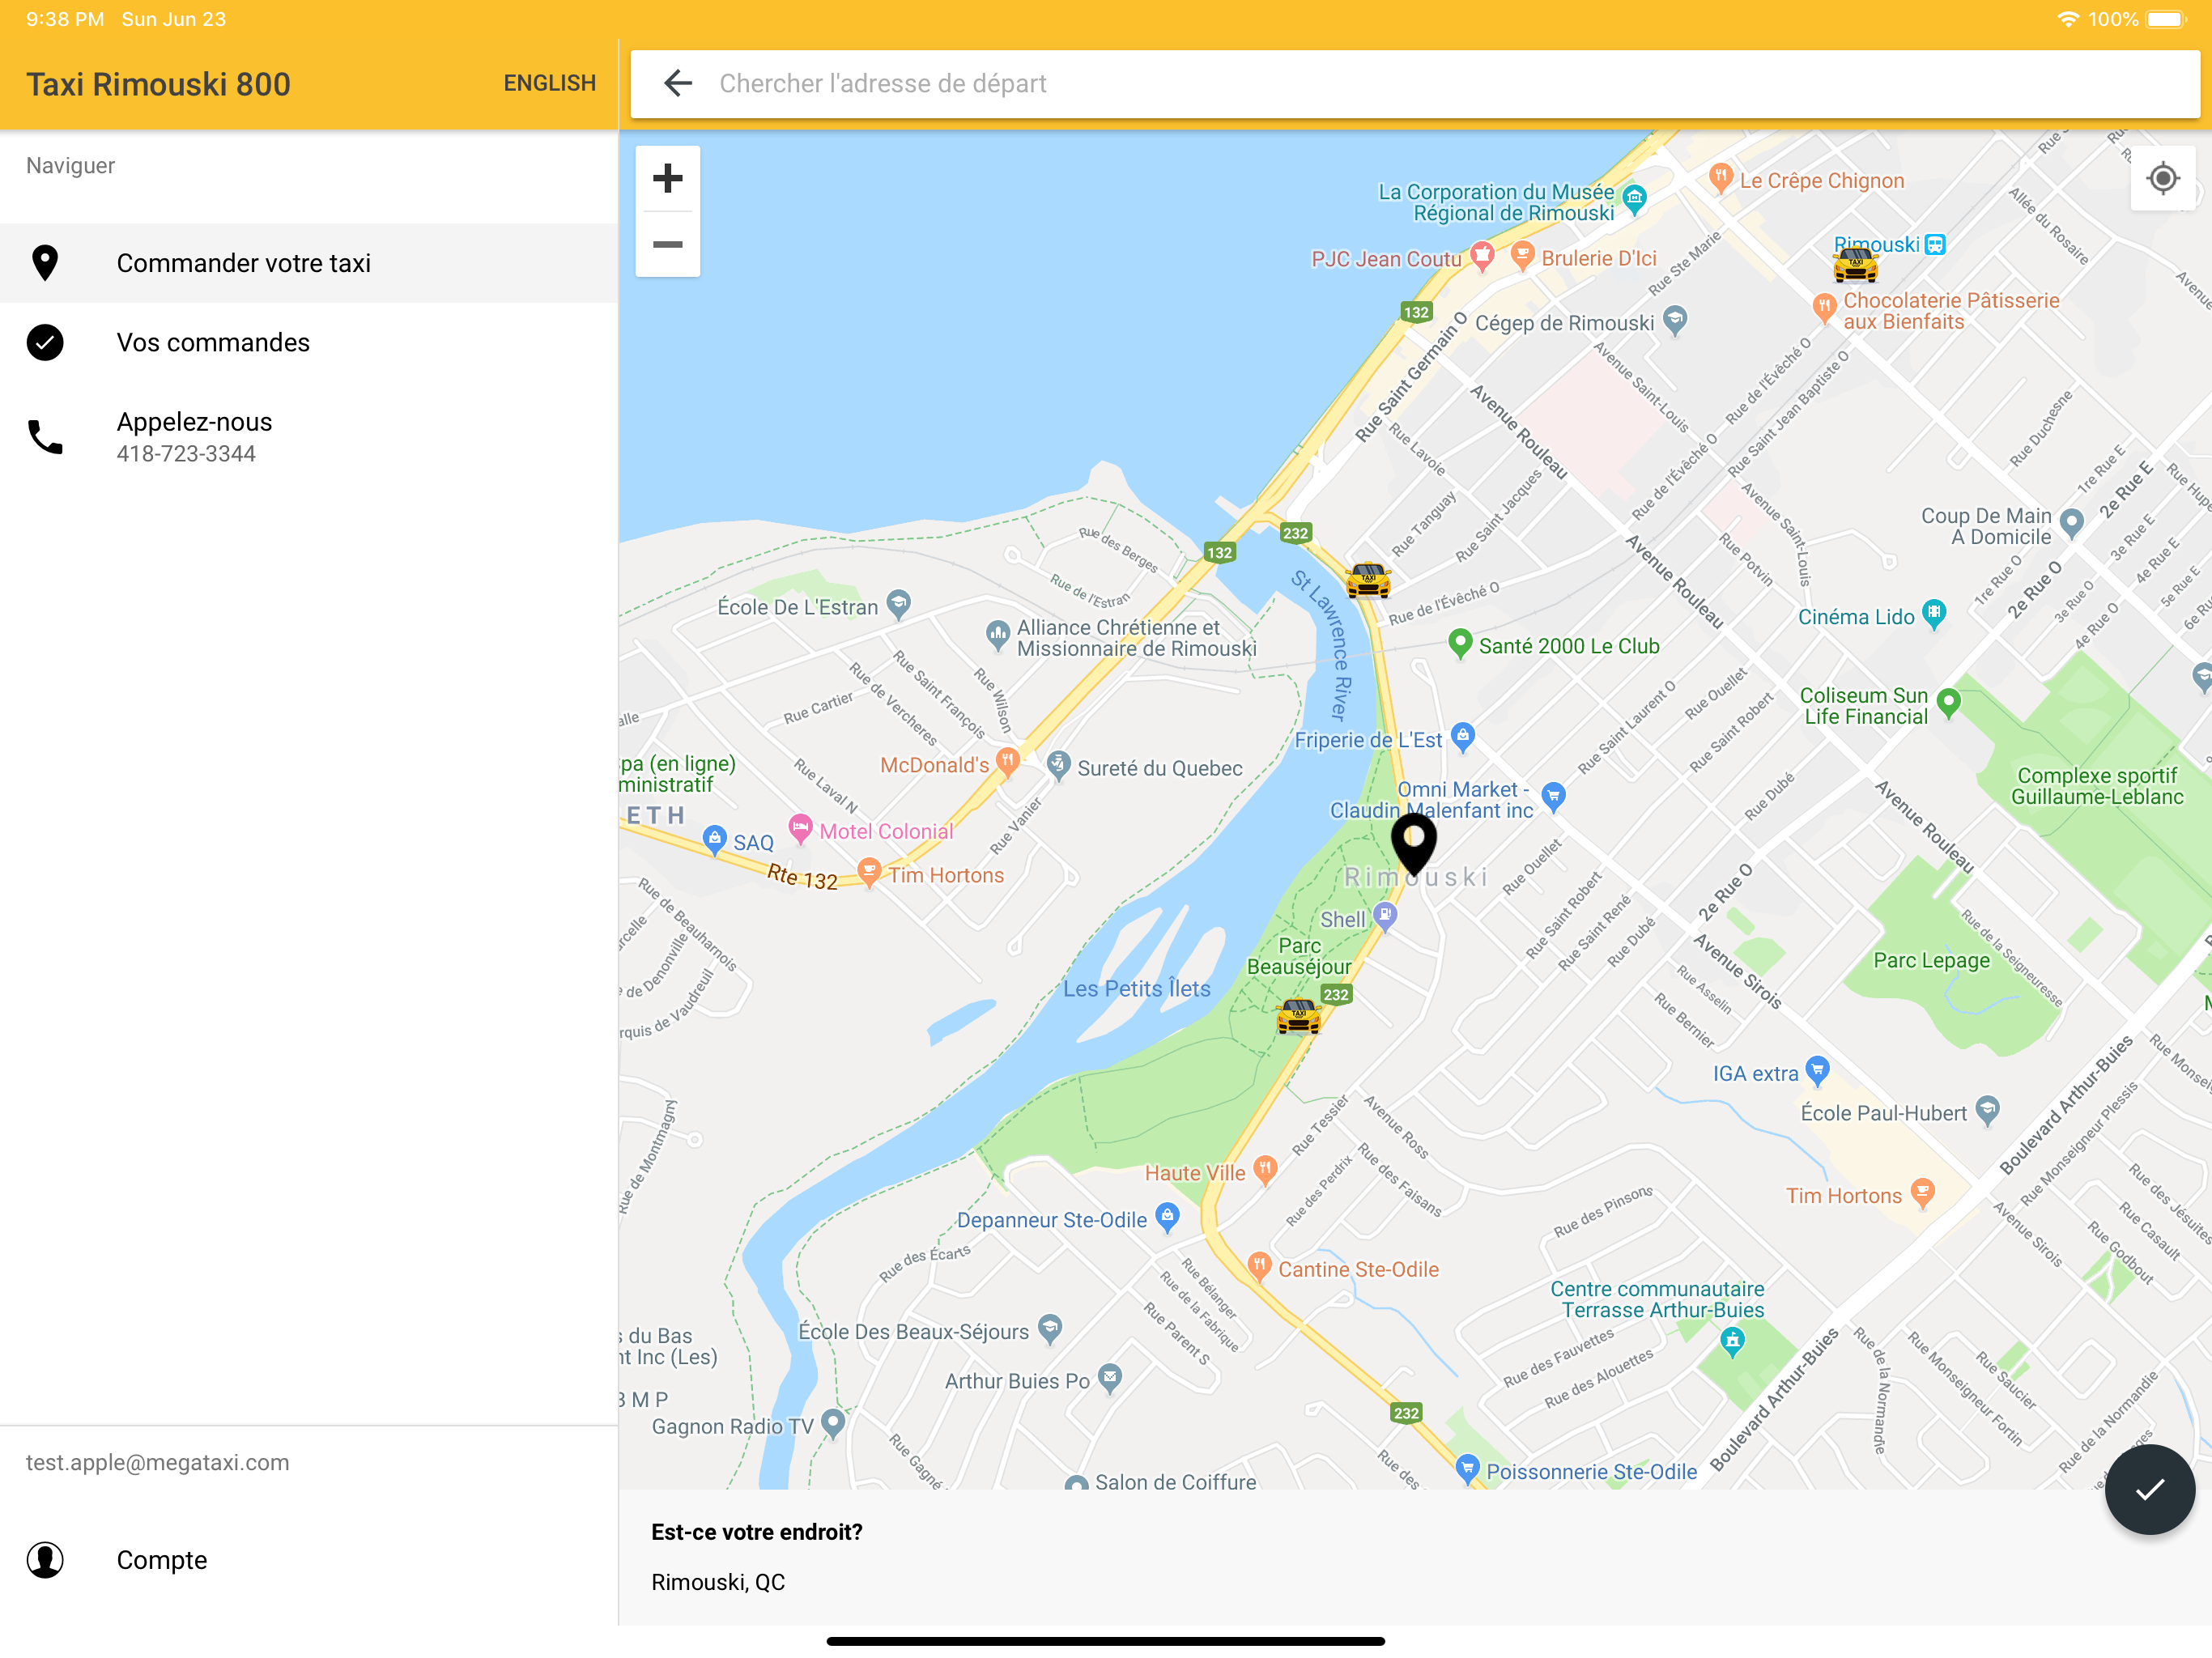The width and height of the screenshot is (2212, 1658).
Task: Select Appelez-nous 418-723-3344 entry
Action: [309, 437]
